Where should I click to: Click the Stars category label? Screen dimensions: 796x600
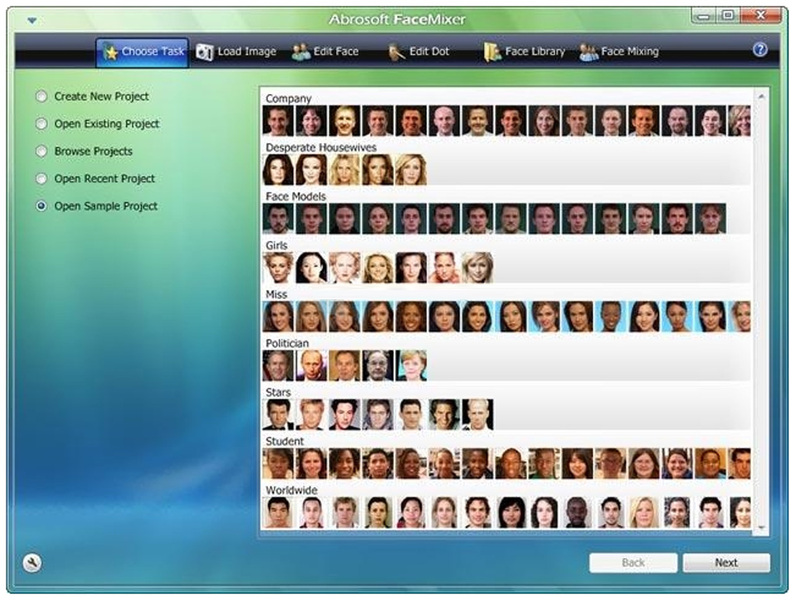pyautogui.click(x=278, y=392)
